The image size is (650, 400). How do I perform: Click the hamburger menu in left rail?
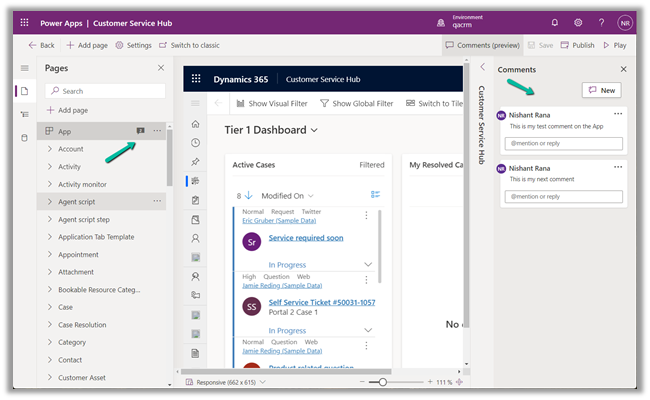pyautogui.click(x=24, y=68)
